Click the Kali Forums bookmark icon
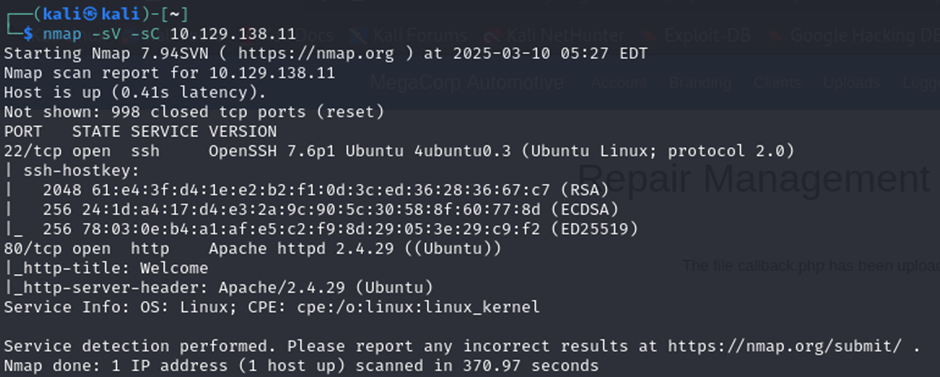The width and height of the screenshot is (940, 377). coord(359,35)
